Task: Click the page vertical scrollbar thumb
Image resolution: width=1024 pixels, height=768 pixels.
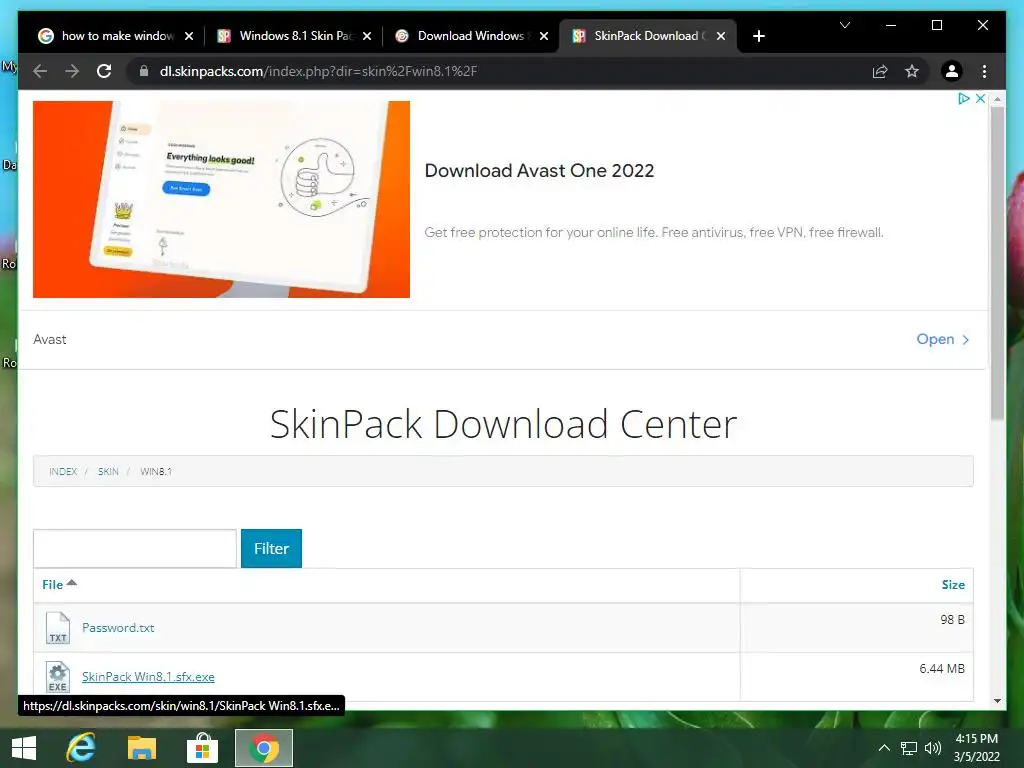Action: (x=997, y=263)
